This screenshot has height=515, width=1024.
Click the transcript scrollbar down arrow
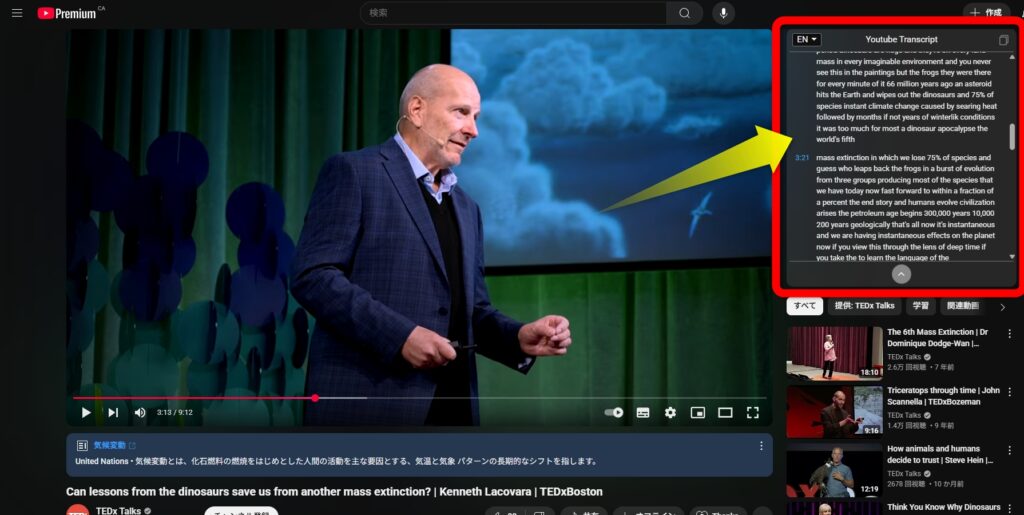(1012, 257)
